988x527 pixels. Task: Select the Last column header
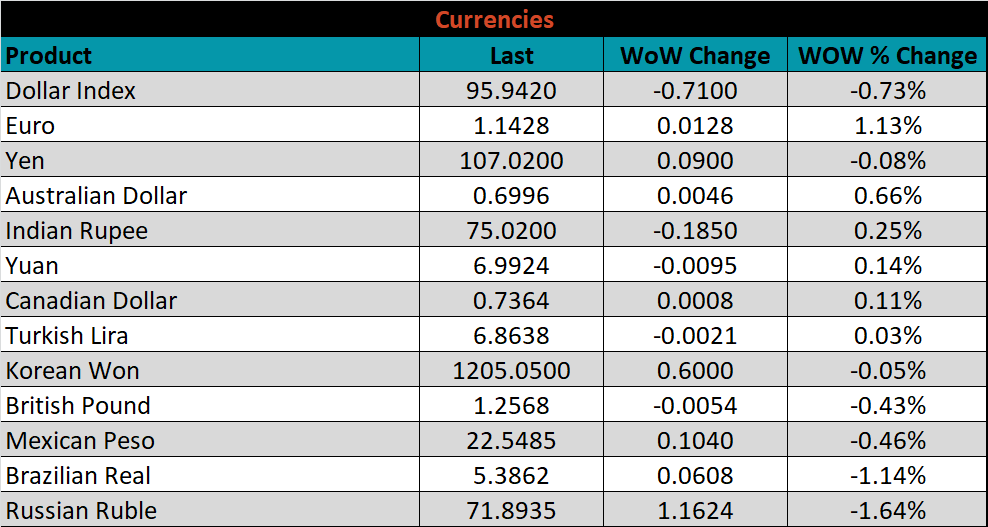[511, 56]
